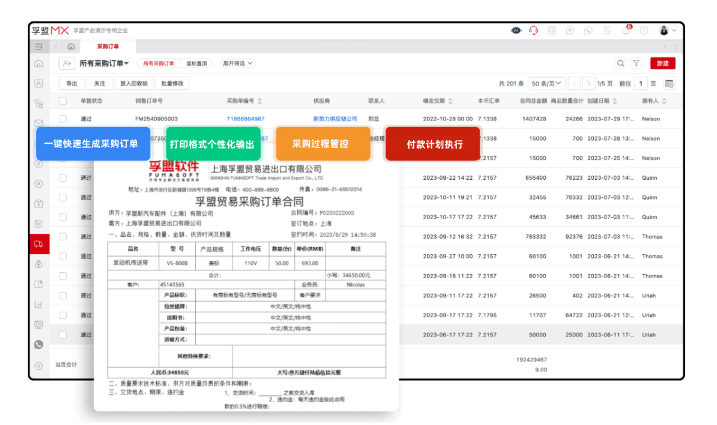The width and height of the screenshot is (717, 425).
Task: Click the filter funnel icon
Action: pos(636,63)
